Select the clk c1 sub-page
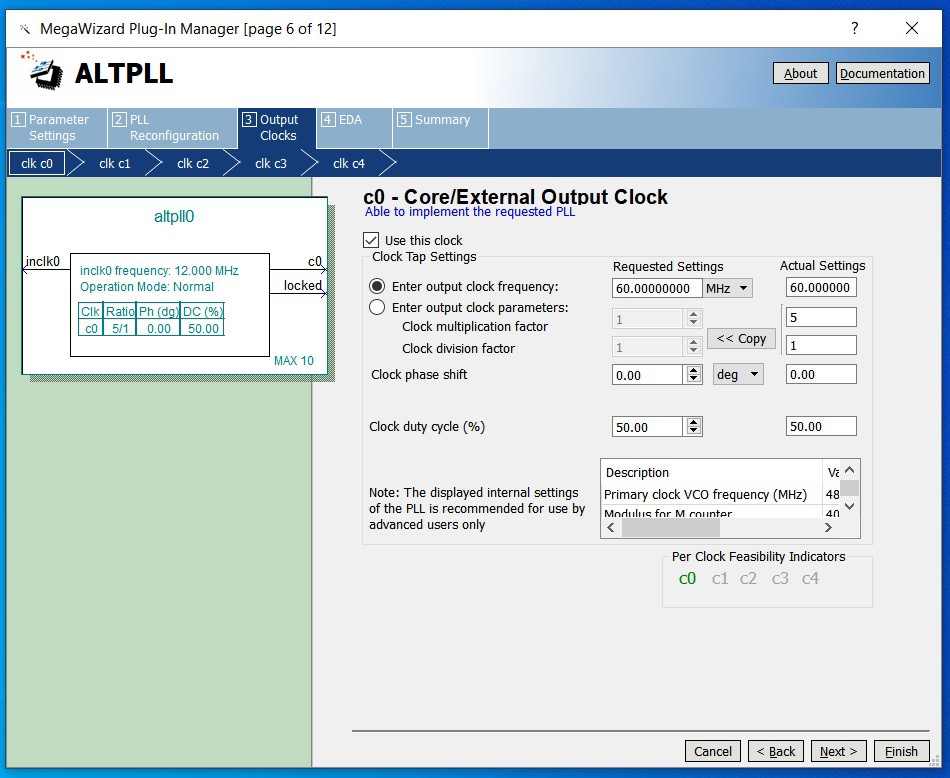The width and height of the screenshot is (950, 778). coord(115,164)
